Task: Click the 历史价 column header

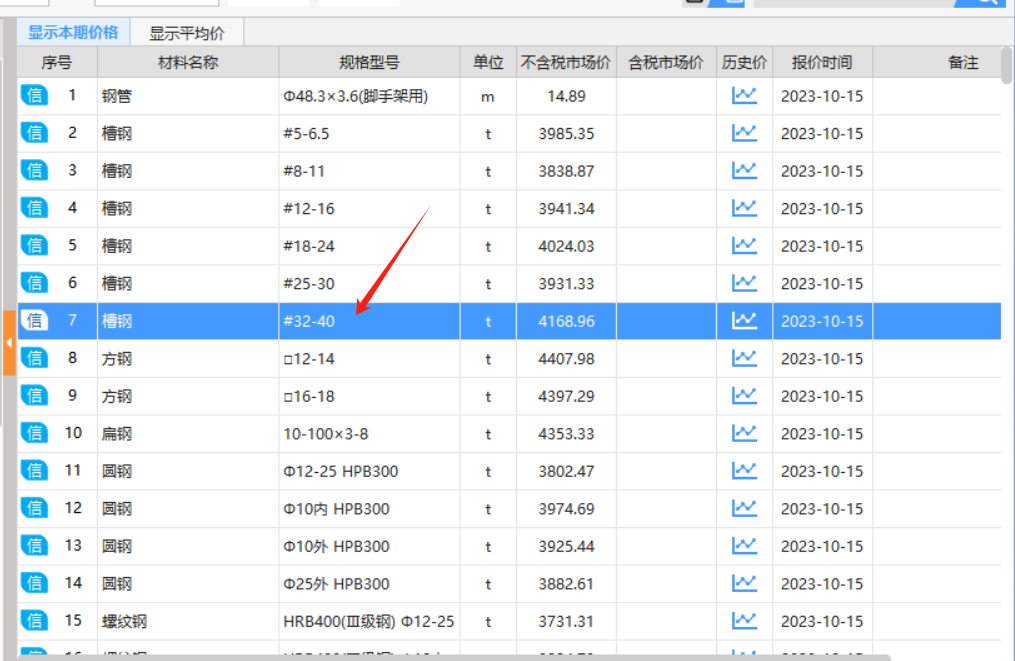Action: coord(744,63)
